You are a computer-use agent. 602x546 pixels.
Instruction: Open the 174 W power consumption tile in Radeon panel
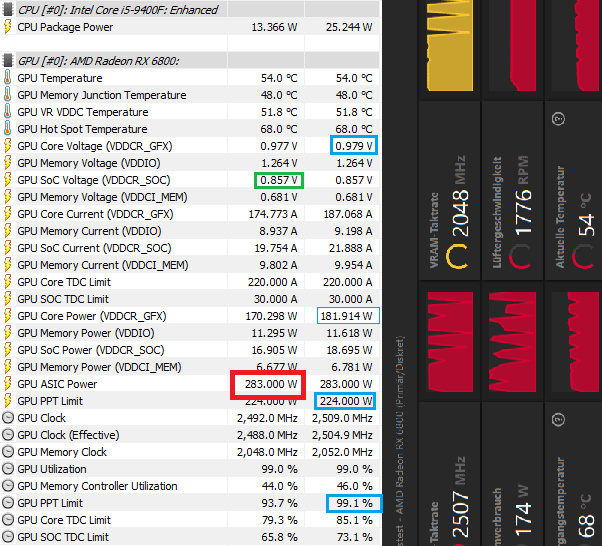(x=512, y=474)
